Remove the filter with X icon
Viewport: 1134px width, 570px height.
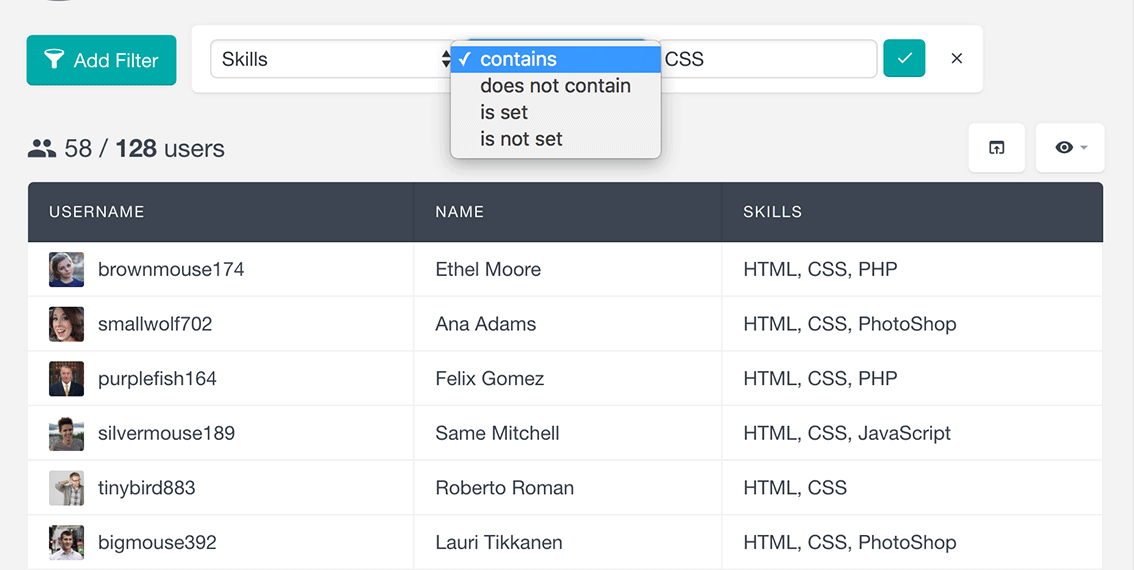(957, 59)
